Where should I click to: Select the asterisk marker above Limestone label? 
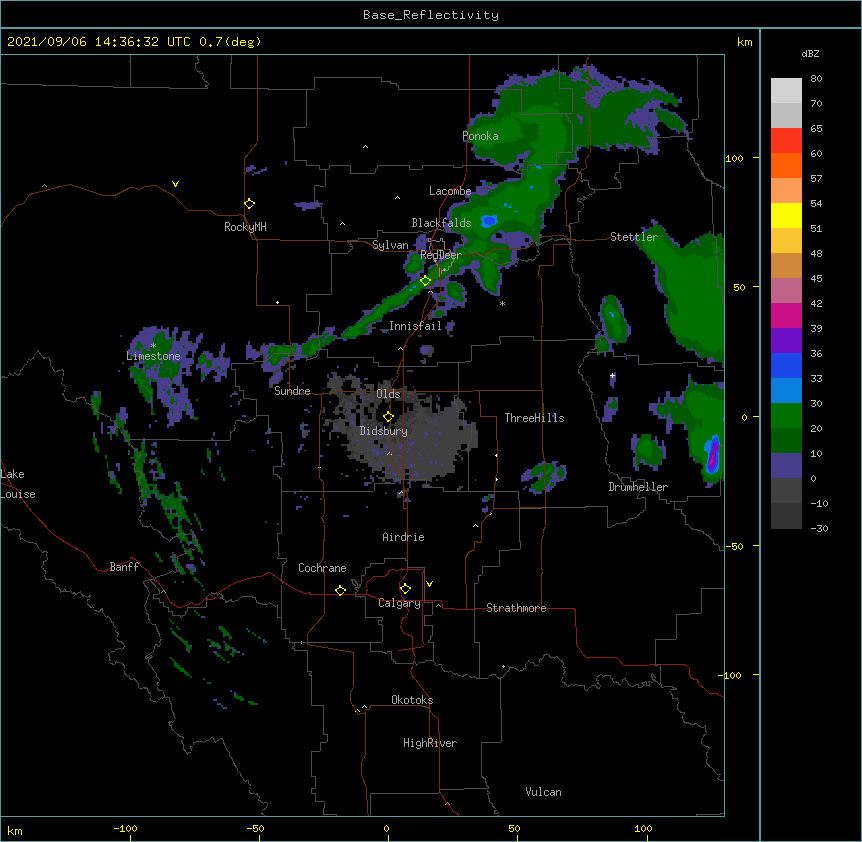click(x=153, y=346)
